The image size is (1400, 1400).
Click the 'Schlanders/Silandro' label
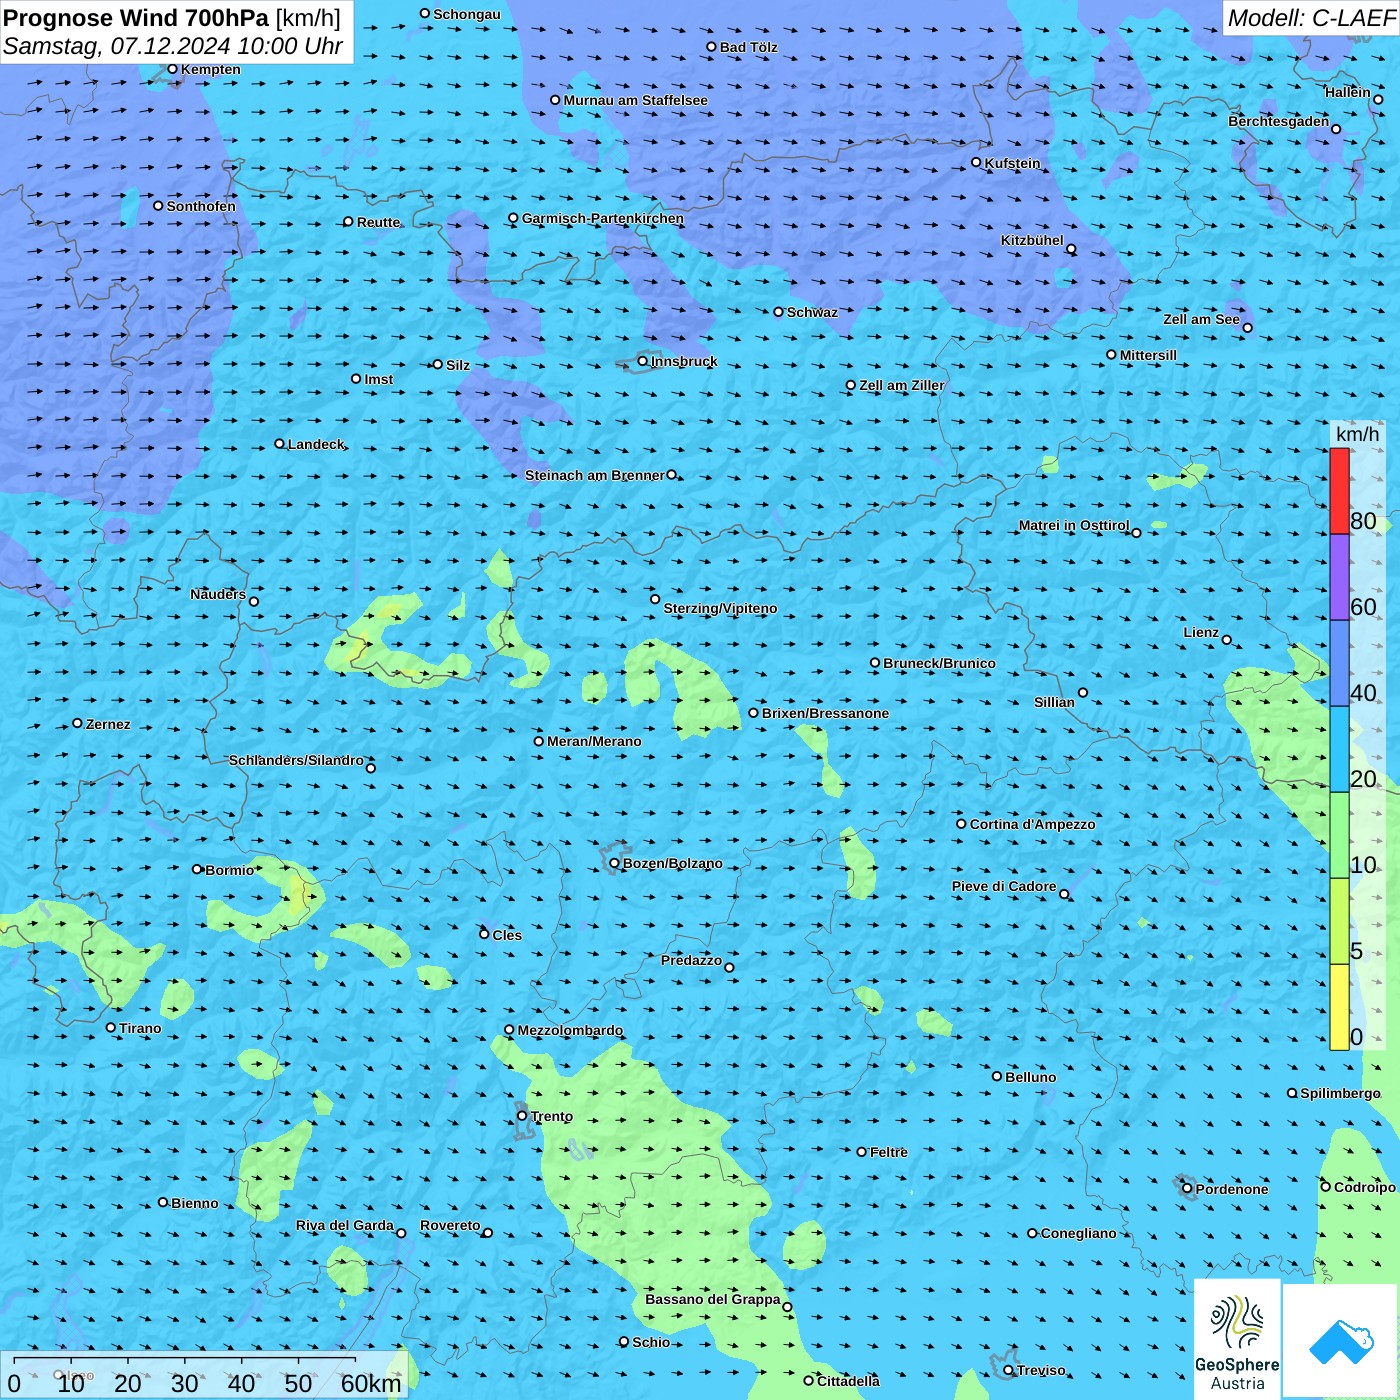point(296,760)
